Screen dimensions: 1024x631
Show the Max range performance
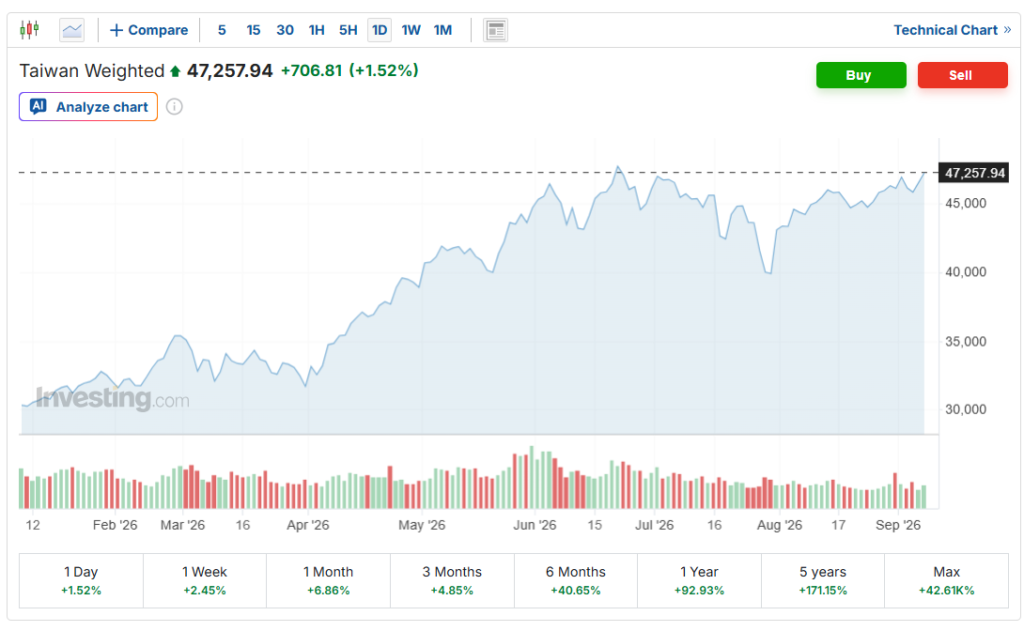click(x=947, y=581)
